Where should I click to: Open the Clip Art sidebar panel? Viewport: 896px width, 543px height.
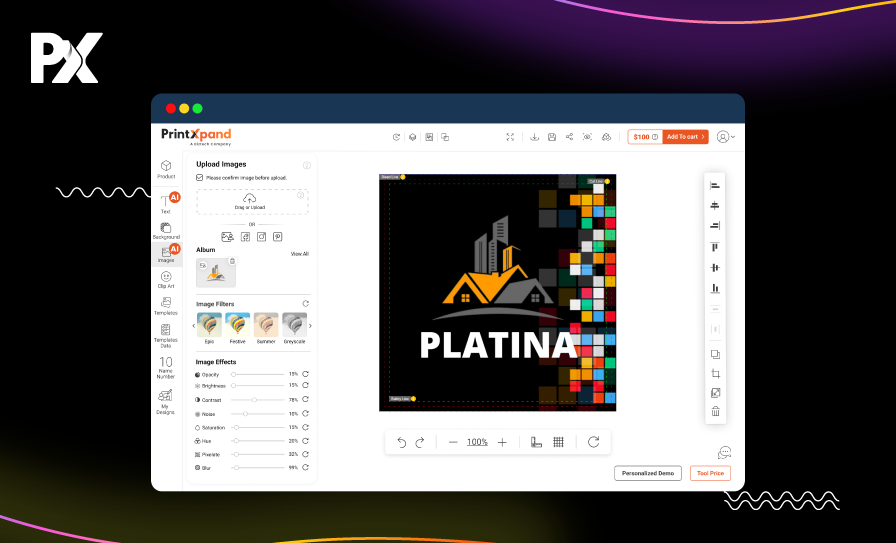pos(166,280)
